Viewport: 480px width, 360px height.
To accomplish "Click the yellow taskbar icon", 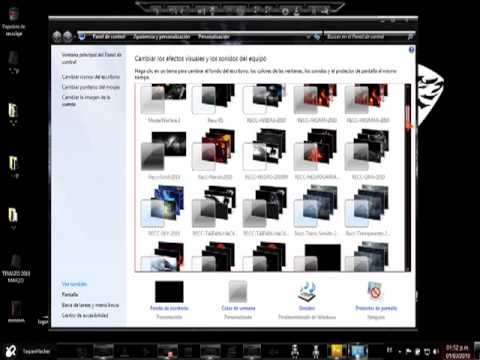I will coord(337,351).
